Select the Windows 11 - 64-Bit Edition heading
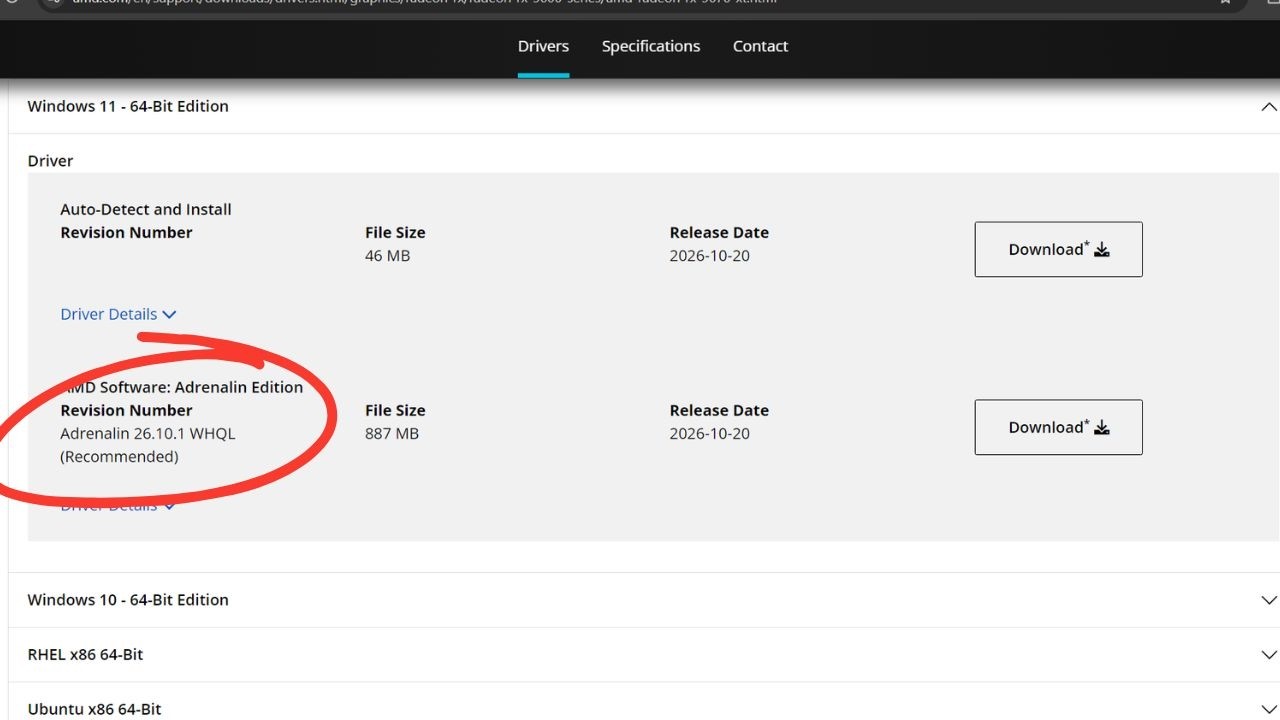Image resolution: width=1280 pixels, height=720 pixels. 128,106
